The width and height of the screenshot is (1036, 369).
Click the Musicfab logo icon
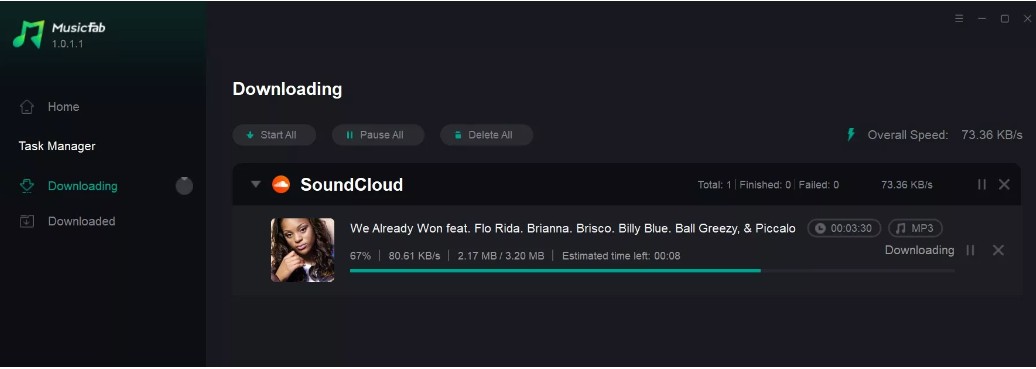[x=28, y=34]
